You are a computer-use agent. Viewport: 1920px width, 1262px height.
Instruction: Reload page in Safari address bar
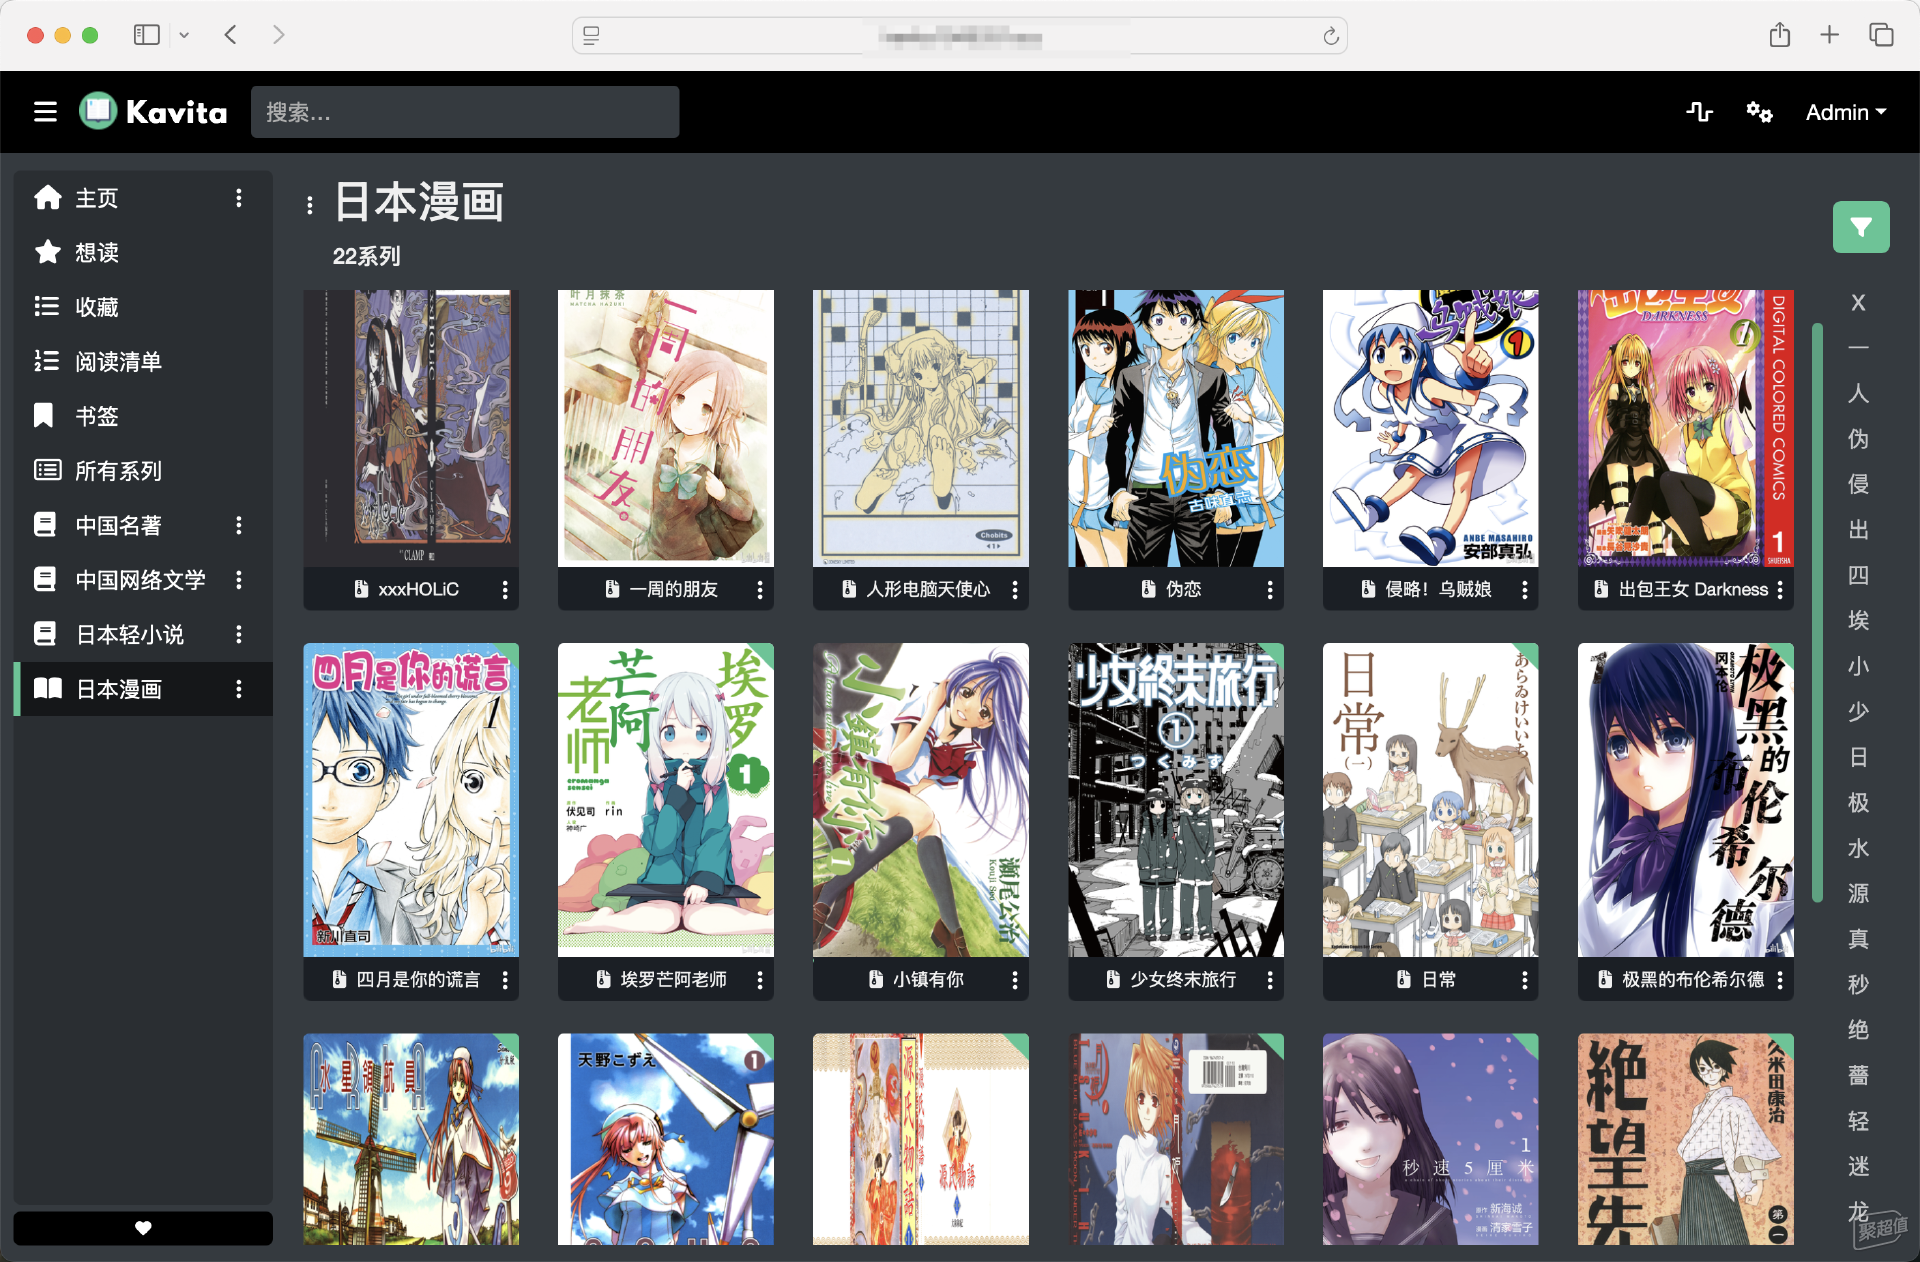pyautogui.click(x=1331, y=36)
